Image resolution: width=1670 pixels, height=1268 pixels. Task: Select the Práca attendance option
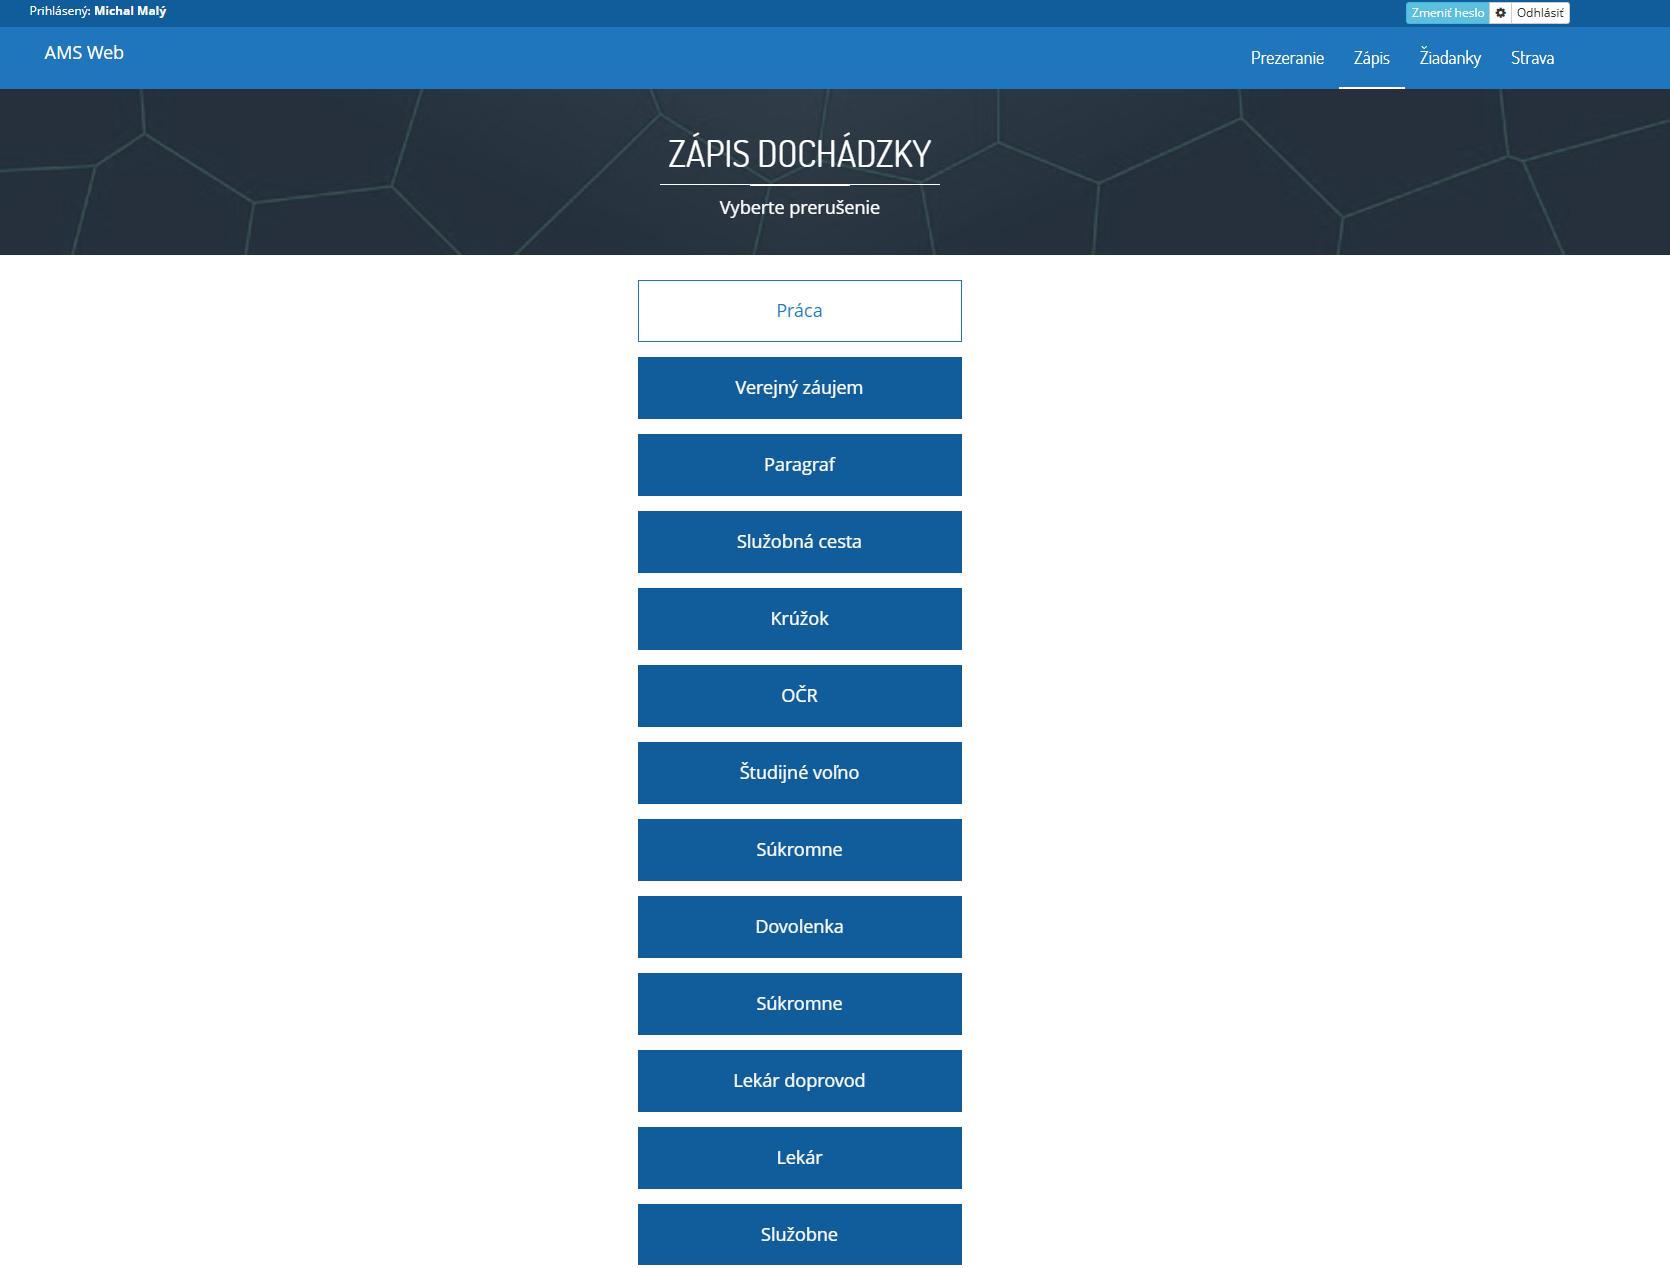click(x=799, y=310)
